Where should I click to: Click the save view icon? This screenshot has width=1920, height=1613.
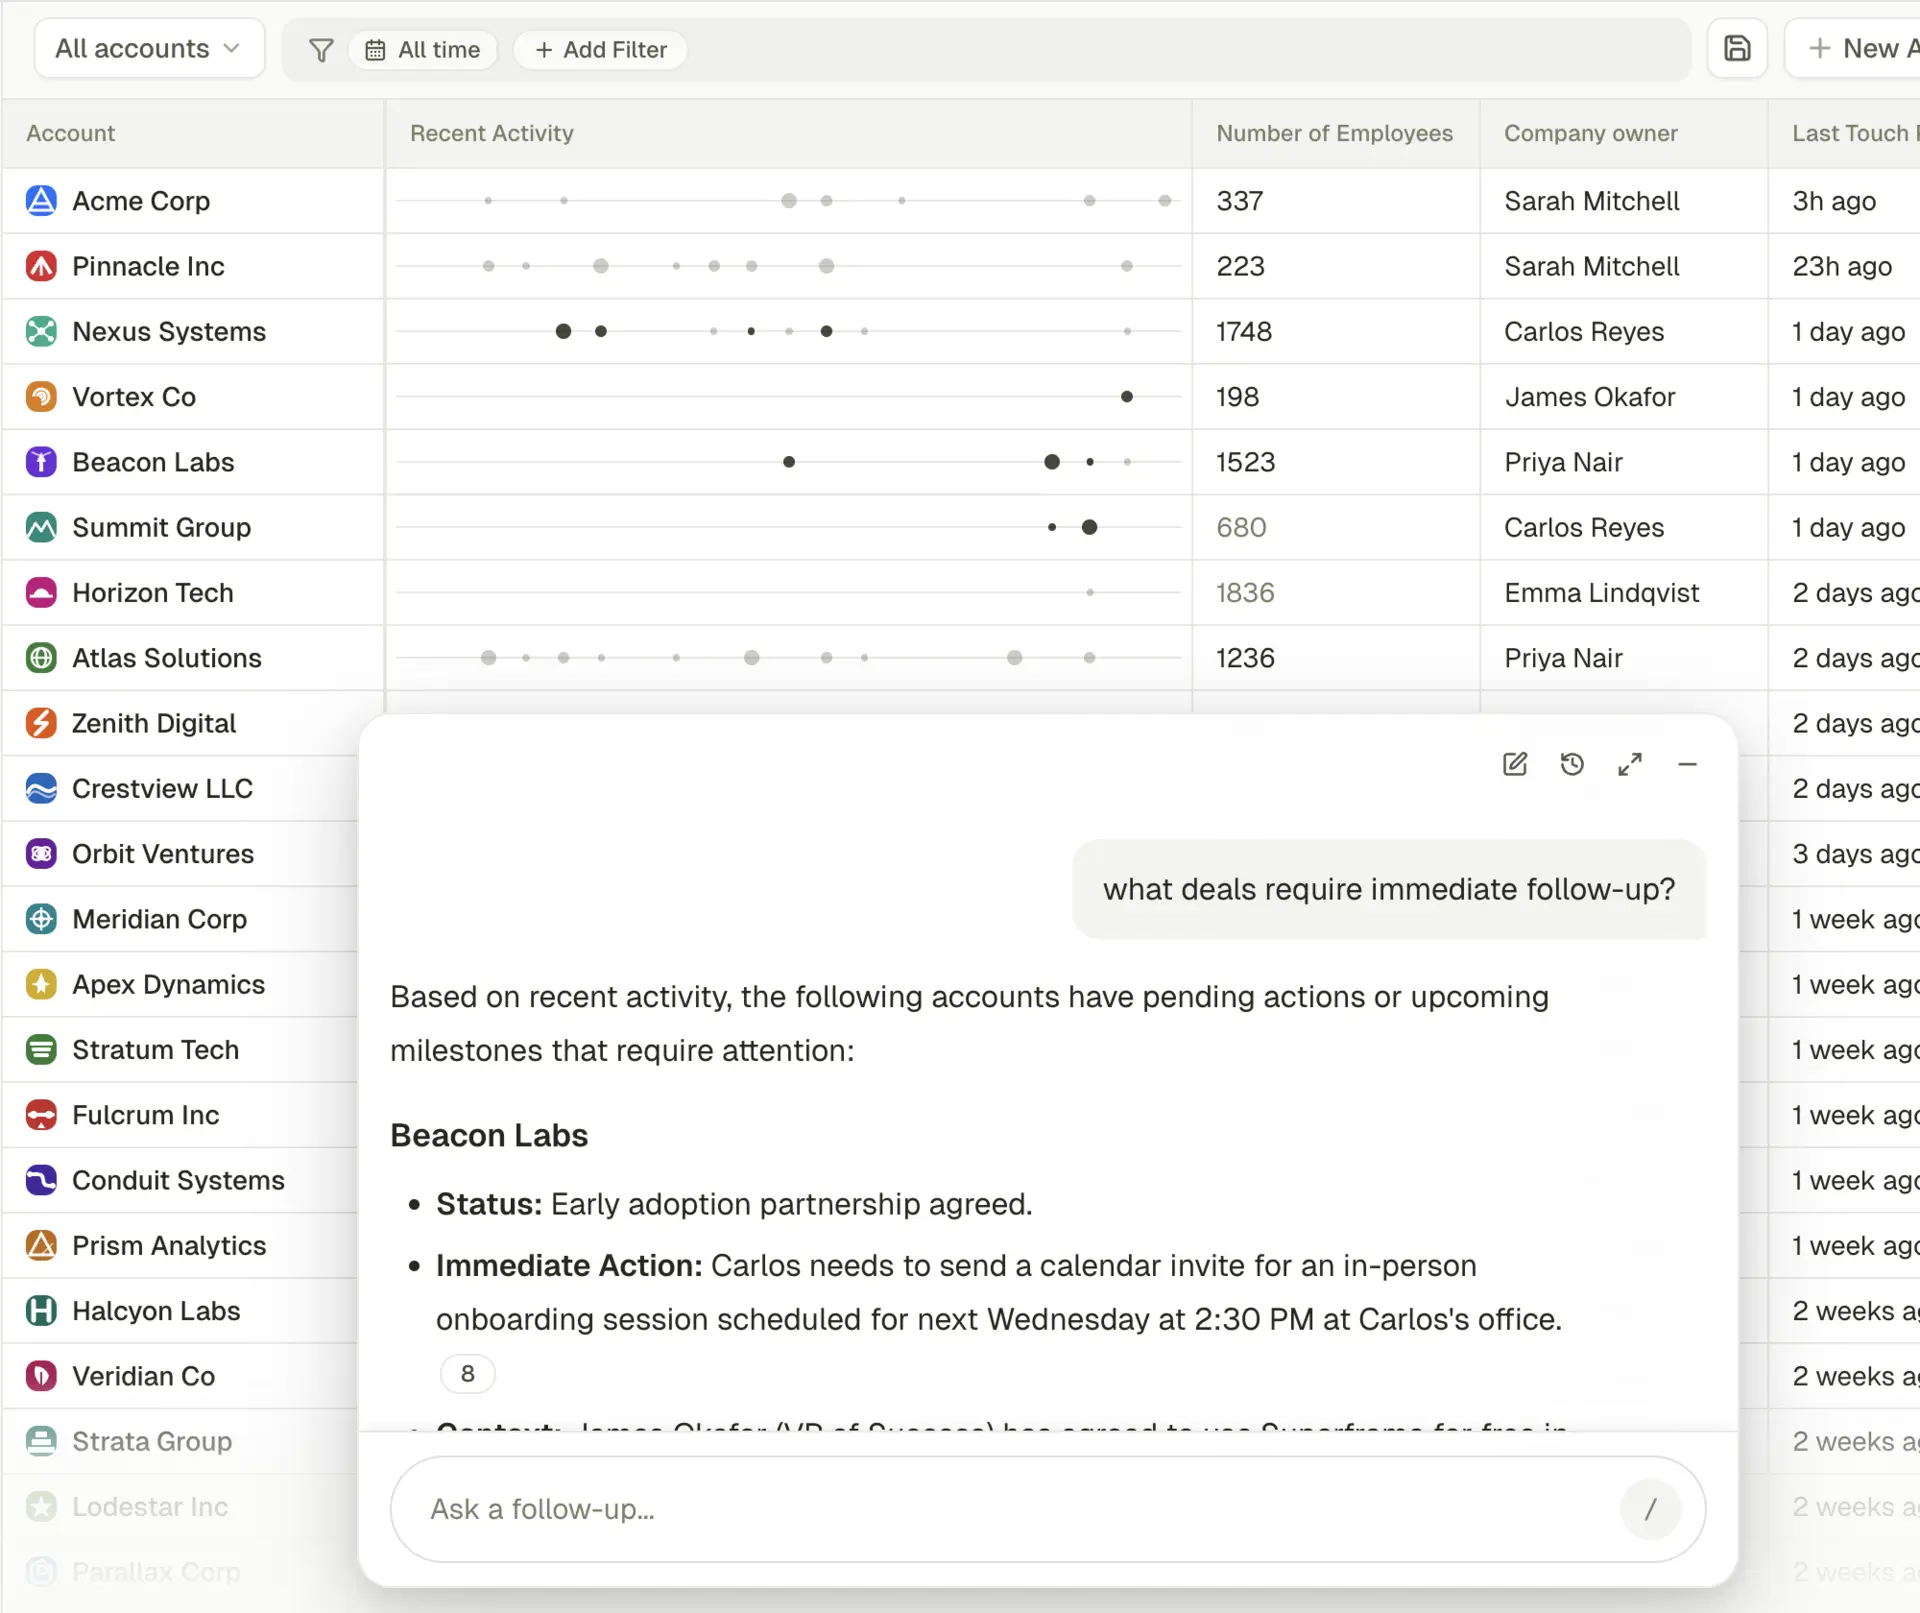coord(1738,48)
